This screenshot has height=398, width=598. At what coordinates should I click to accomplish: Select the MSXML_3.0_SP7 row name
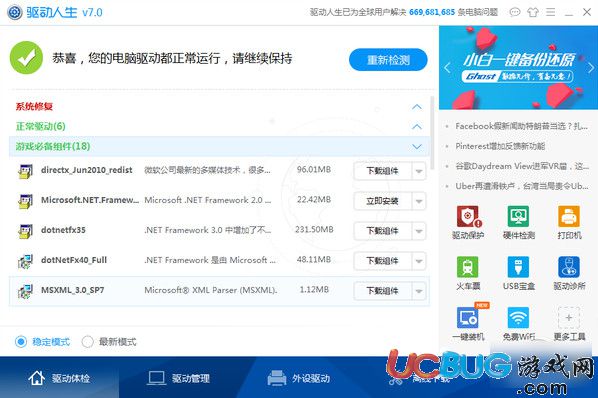[72, 290]
